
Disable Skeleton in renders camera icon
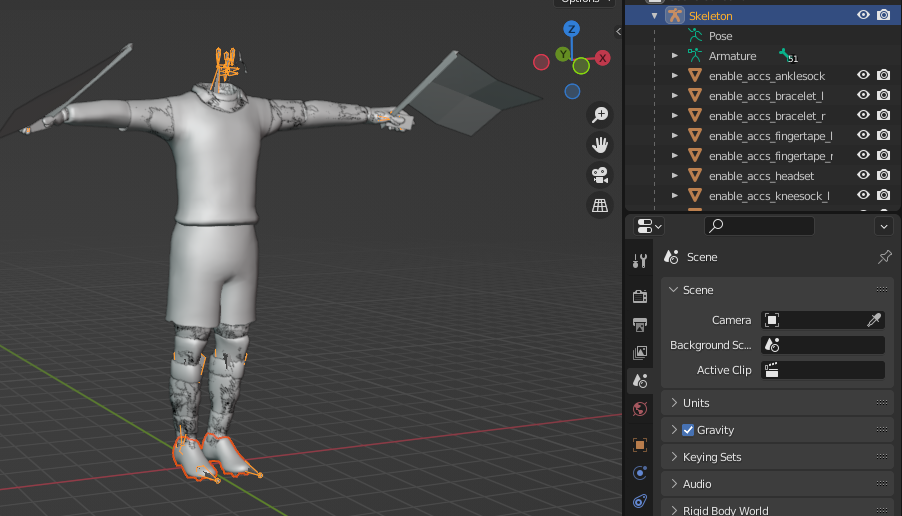click(x=884, y=15)
